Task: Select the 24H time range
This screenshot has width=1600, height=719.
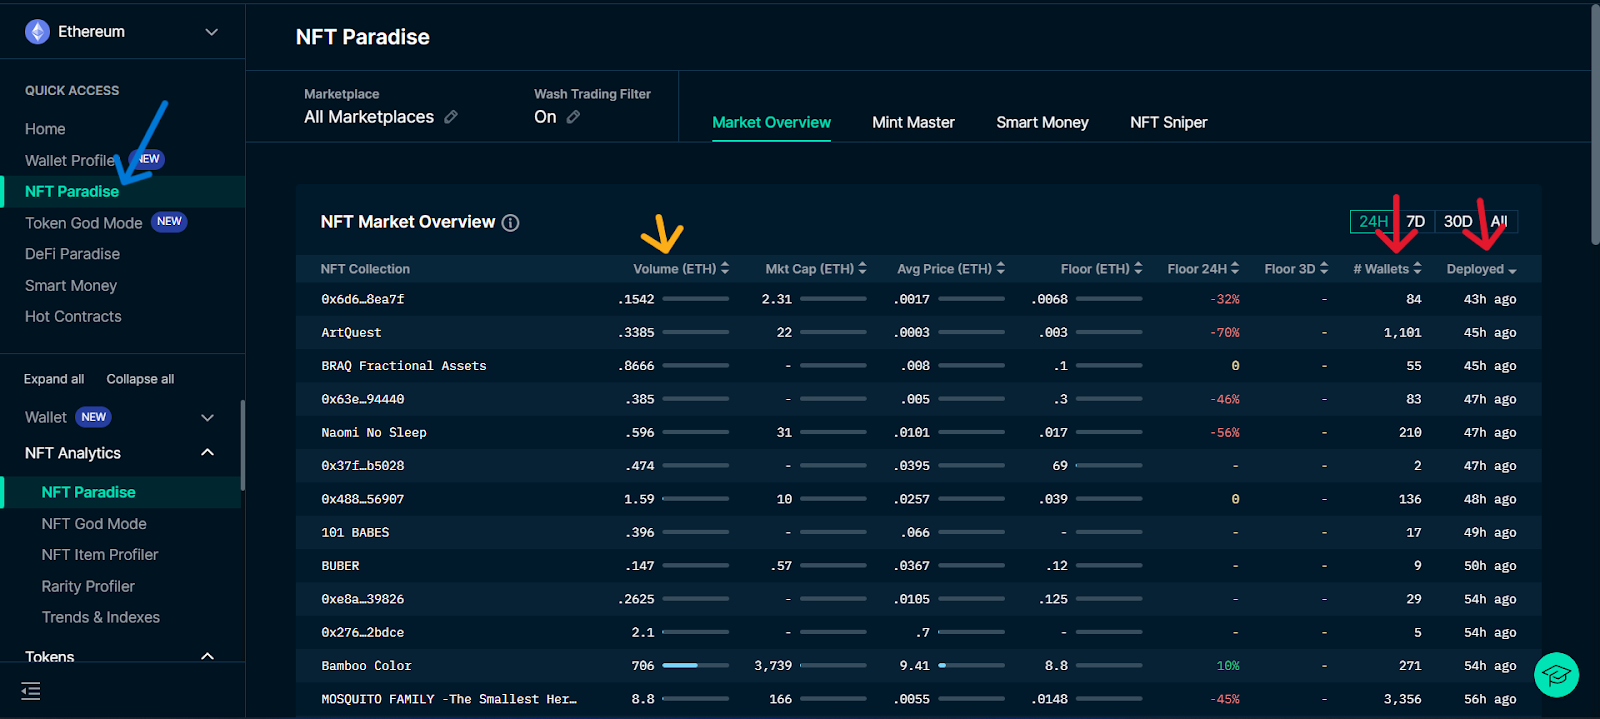Action: pos(1373,221)
